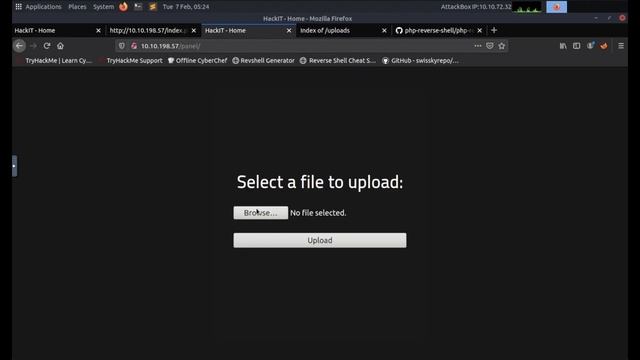Viewport: 640px width, 360px height.
Task: Go back with the back arrow
Action: (19, 46)
